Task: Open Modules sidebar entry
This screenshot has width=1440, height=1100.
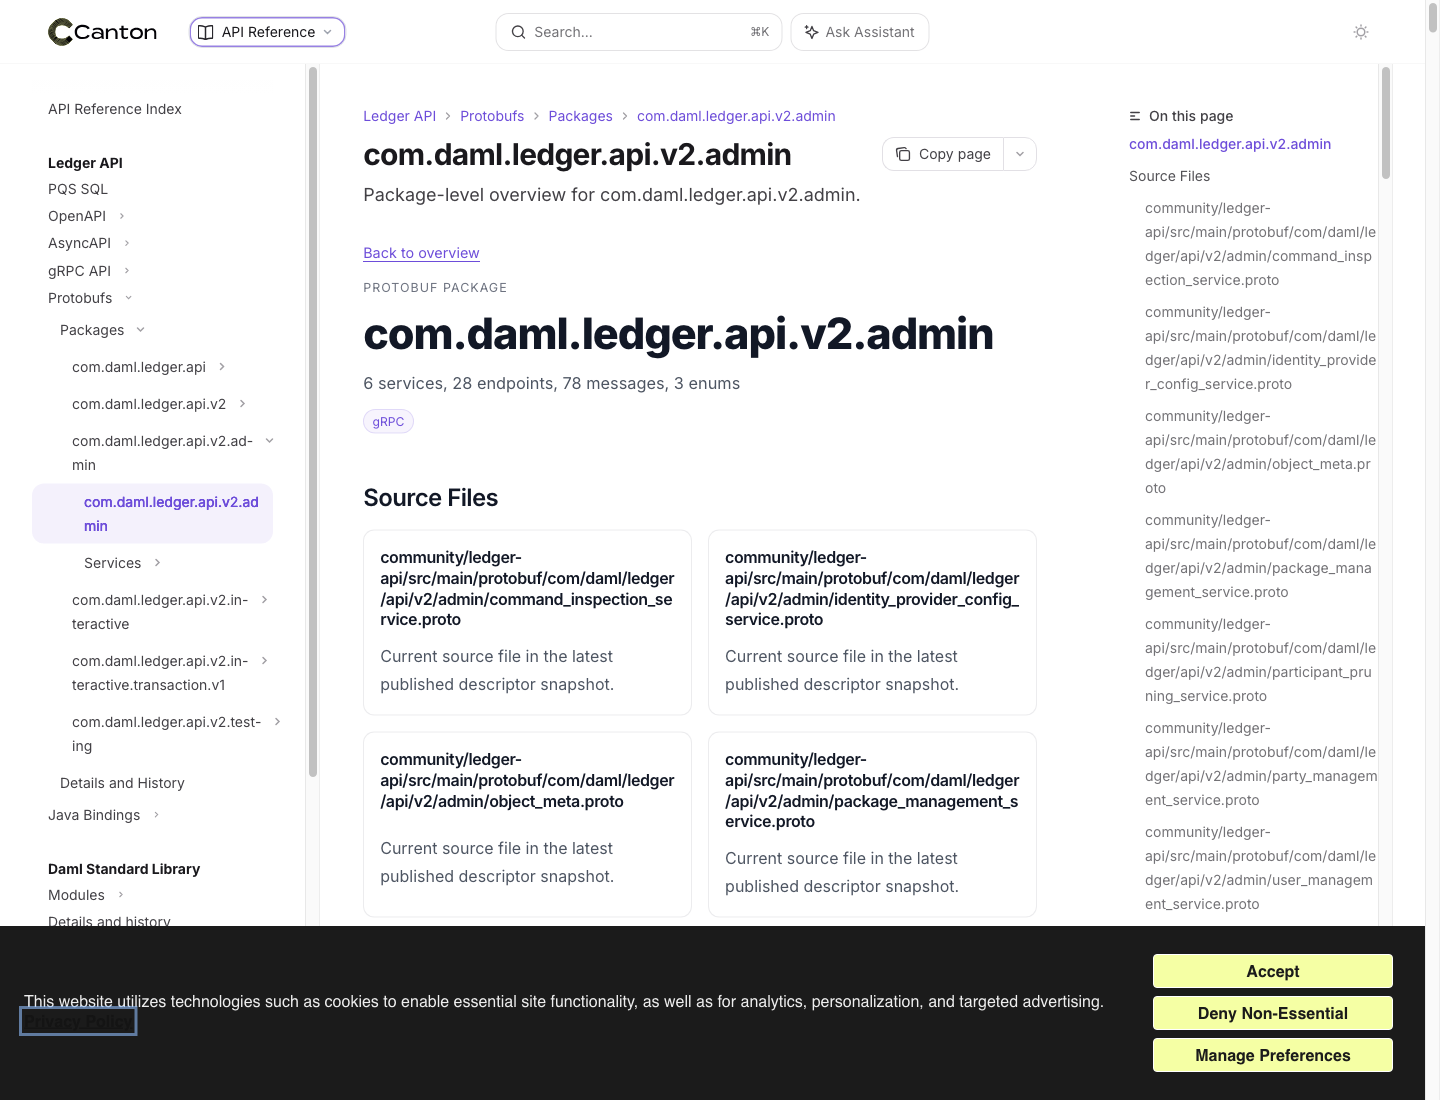Action: coord(76,895)
